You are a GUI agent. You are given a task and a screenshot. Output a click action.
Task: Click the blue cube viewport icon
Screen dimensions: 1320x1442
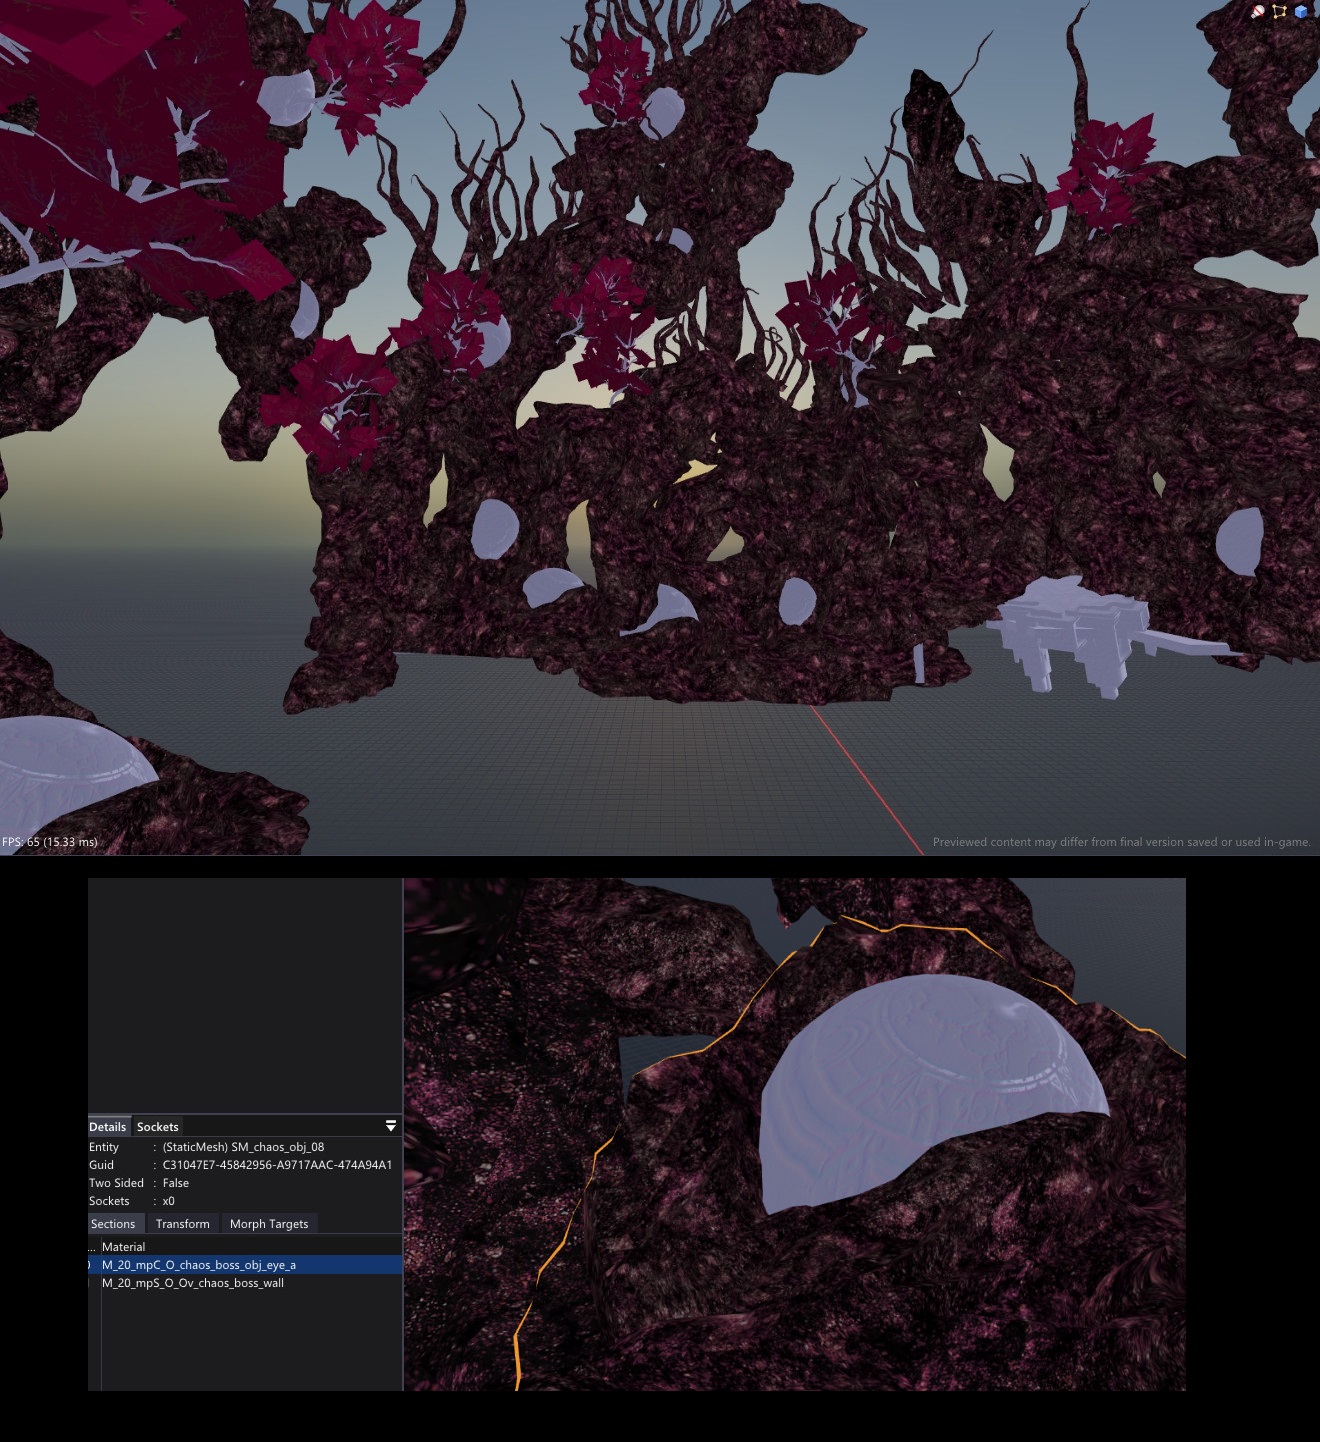(x=1301, y=11)
